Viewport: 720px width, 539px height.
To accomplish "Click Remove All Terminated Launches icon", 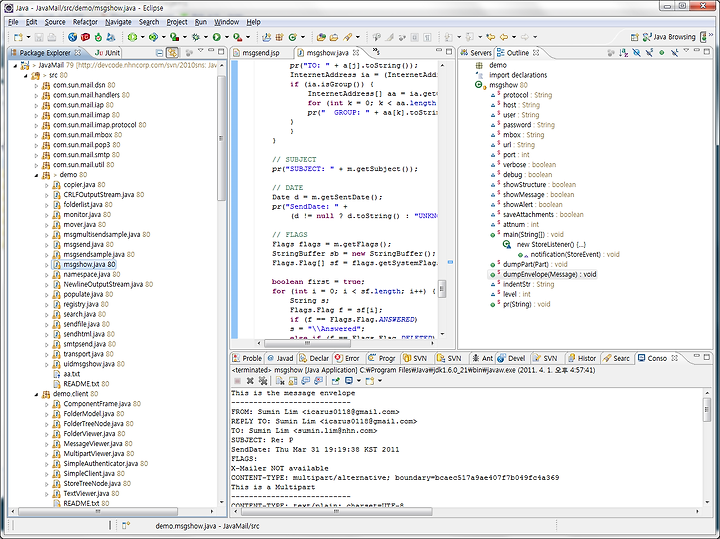I will (x=263, y=381).
